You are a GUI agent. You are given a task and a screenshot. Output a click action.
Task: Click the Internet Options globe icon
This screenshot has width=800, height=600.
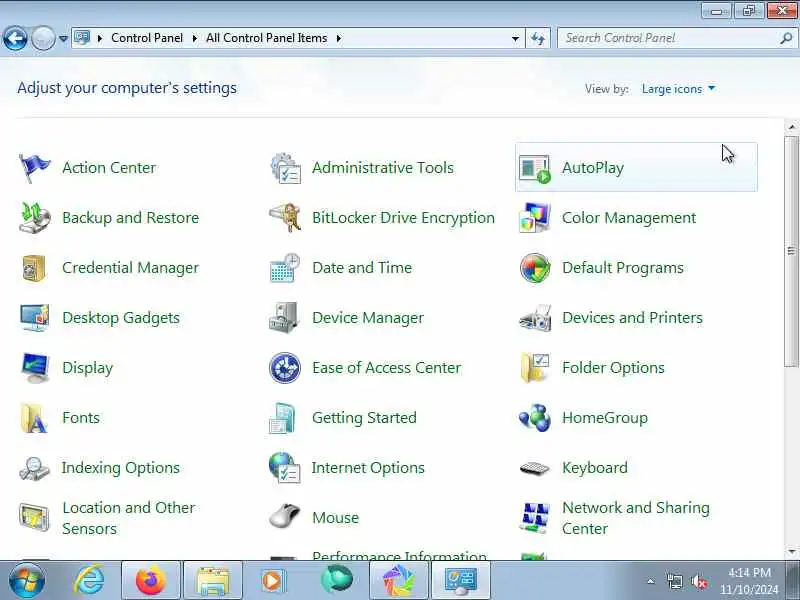tap(284, 468)
